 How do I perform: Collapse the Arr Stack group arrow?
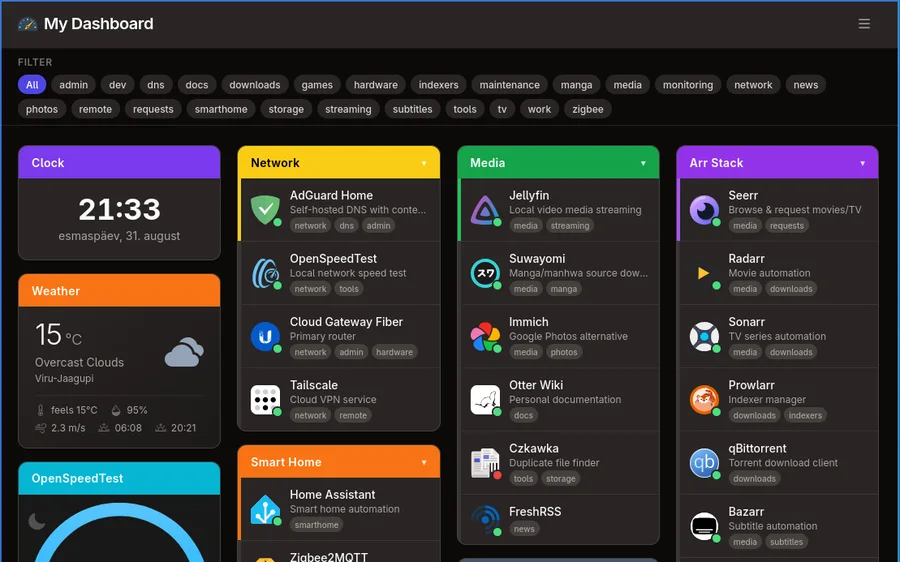(863, 163)
